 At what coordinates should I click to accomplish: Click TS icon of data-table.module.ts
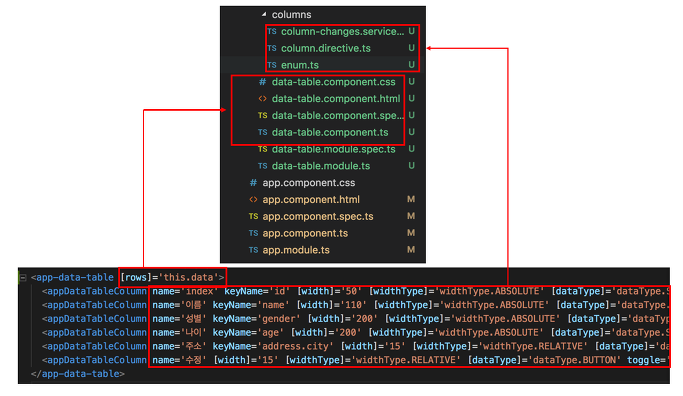(x=262, y=166)
